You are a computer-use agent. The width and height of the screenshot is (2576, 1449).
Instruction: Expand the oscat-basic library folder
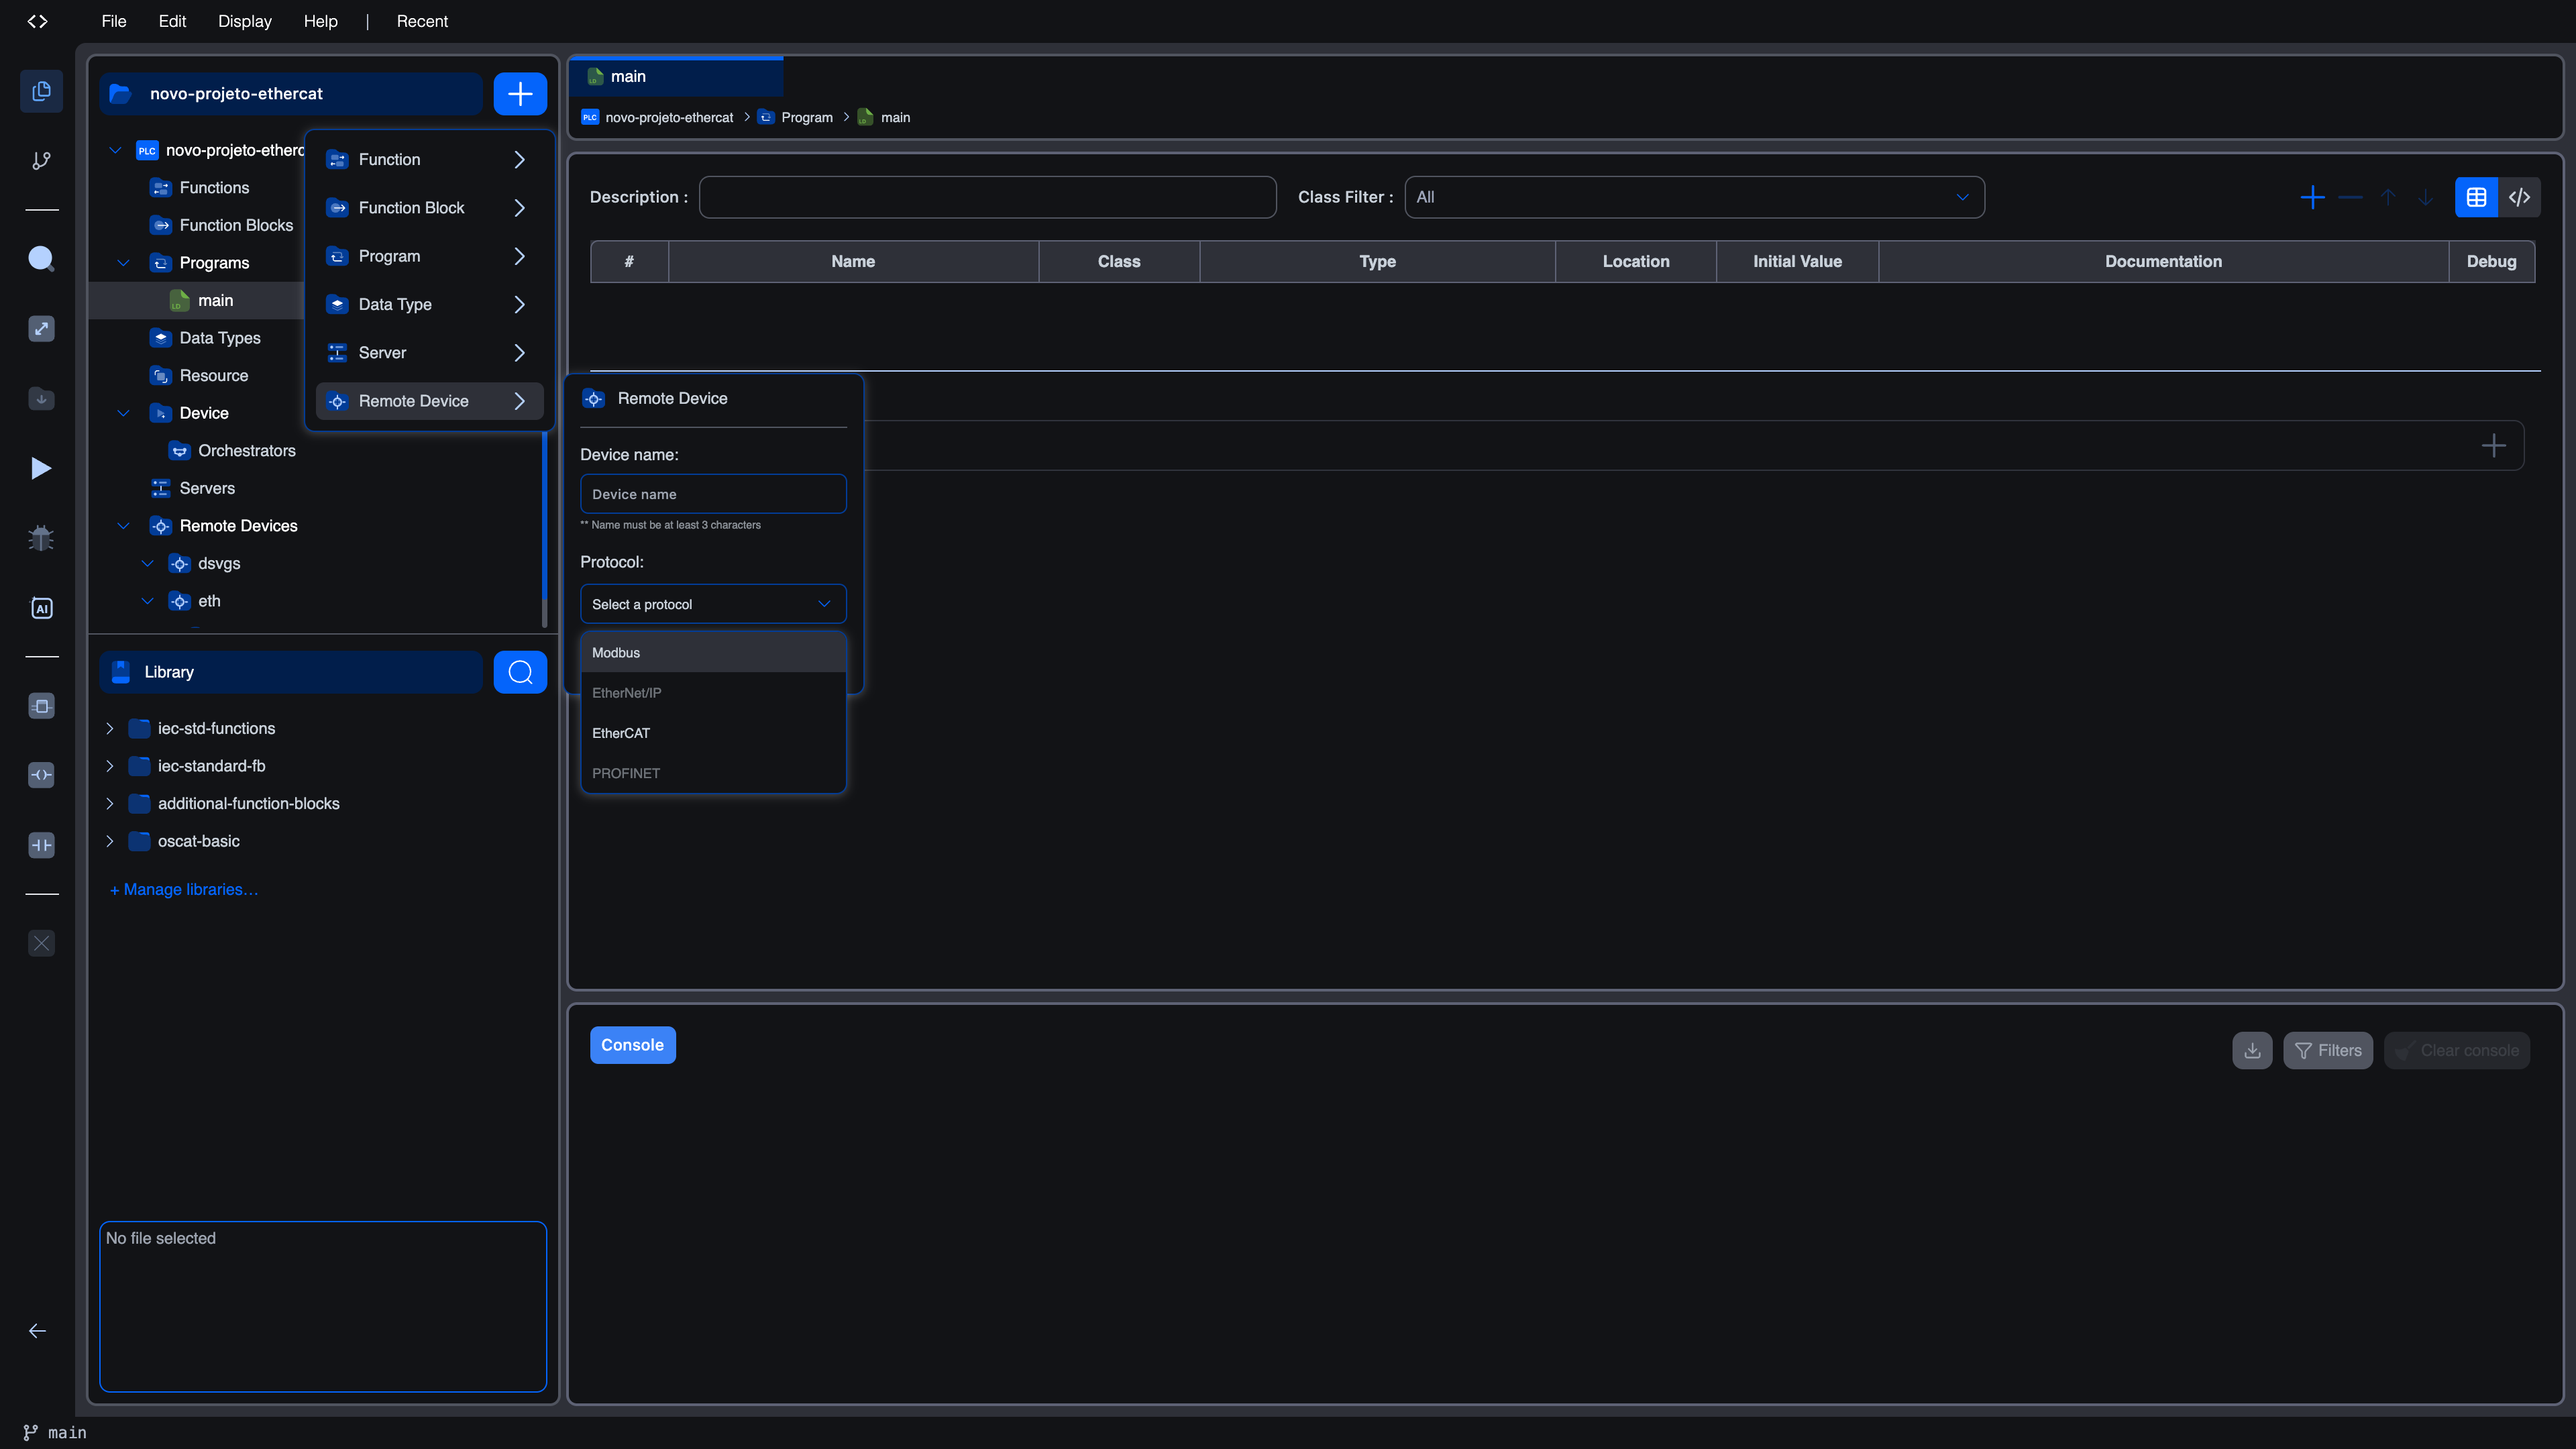click(x=110, y=841)
